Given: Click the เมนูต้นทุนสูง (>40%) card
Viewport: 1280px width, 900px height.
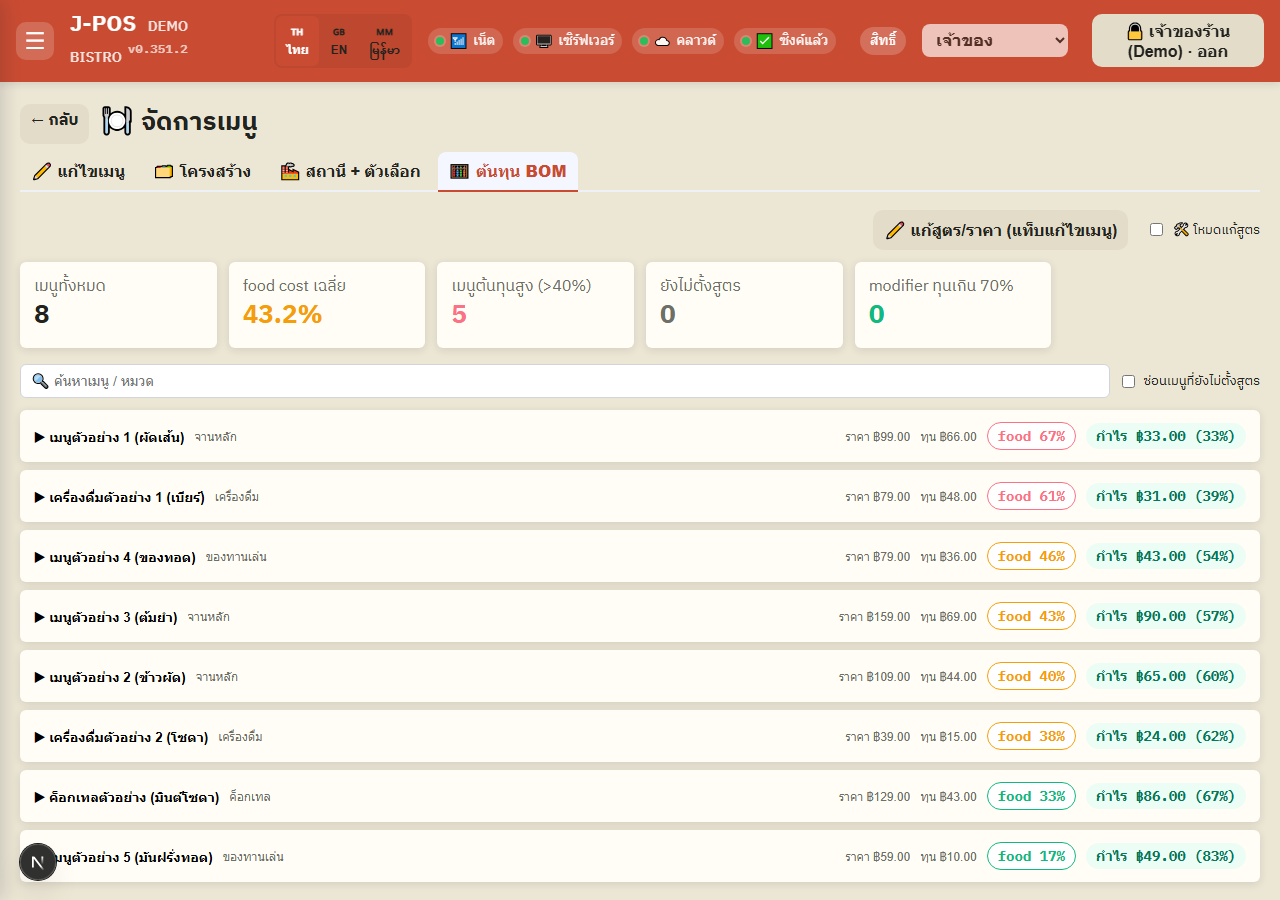Looking at the screenshot, I should (x=535, y=305).
